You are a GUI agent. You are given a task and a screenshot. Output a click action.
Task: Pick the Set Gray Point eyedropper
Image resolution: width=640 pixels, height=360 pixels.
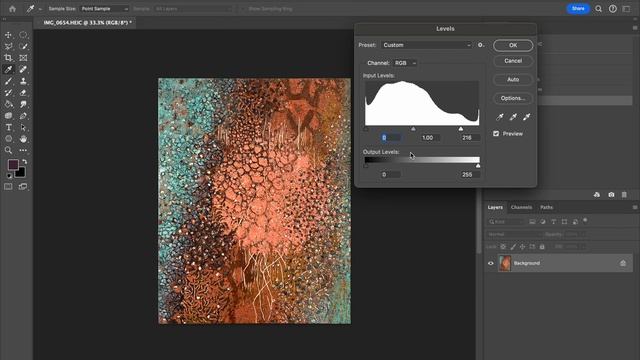[513, 117]
